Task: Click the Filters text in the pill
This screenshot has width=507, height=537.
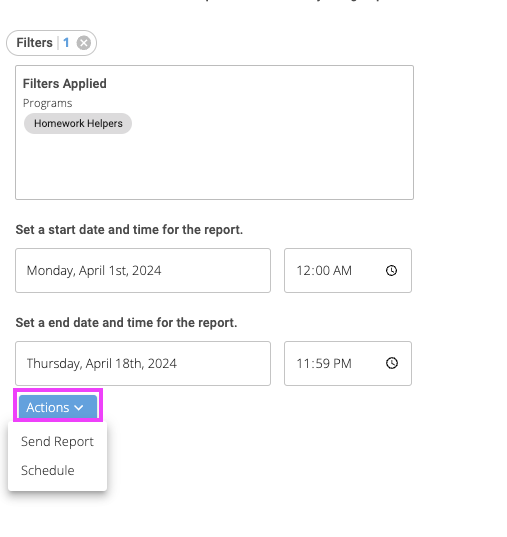Action: click(x=35, y=43)
